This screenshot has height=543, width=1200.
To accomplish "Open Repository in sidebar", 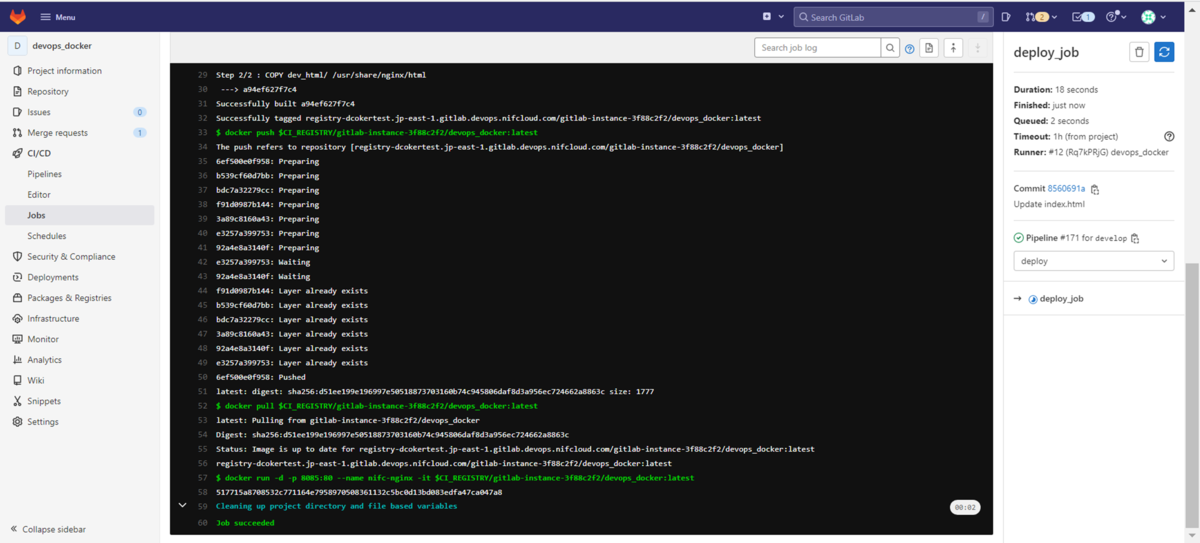I will pos(79,91).
